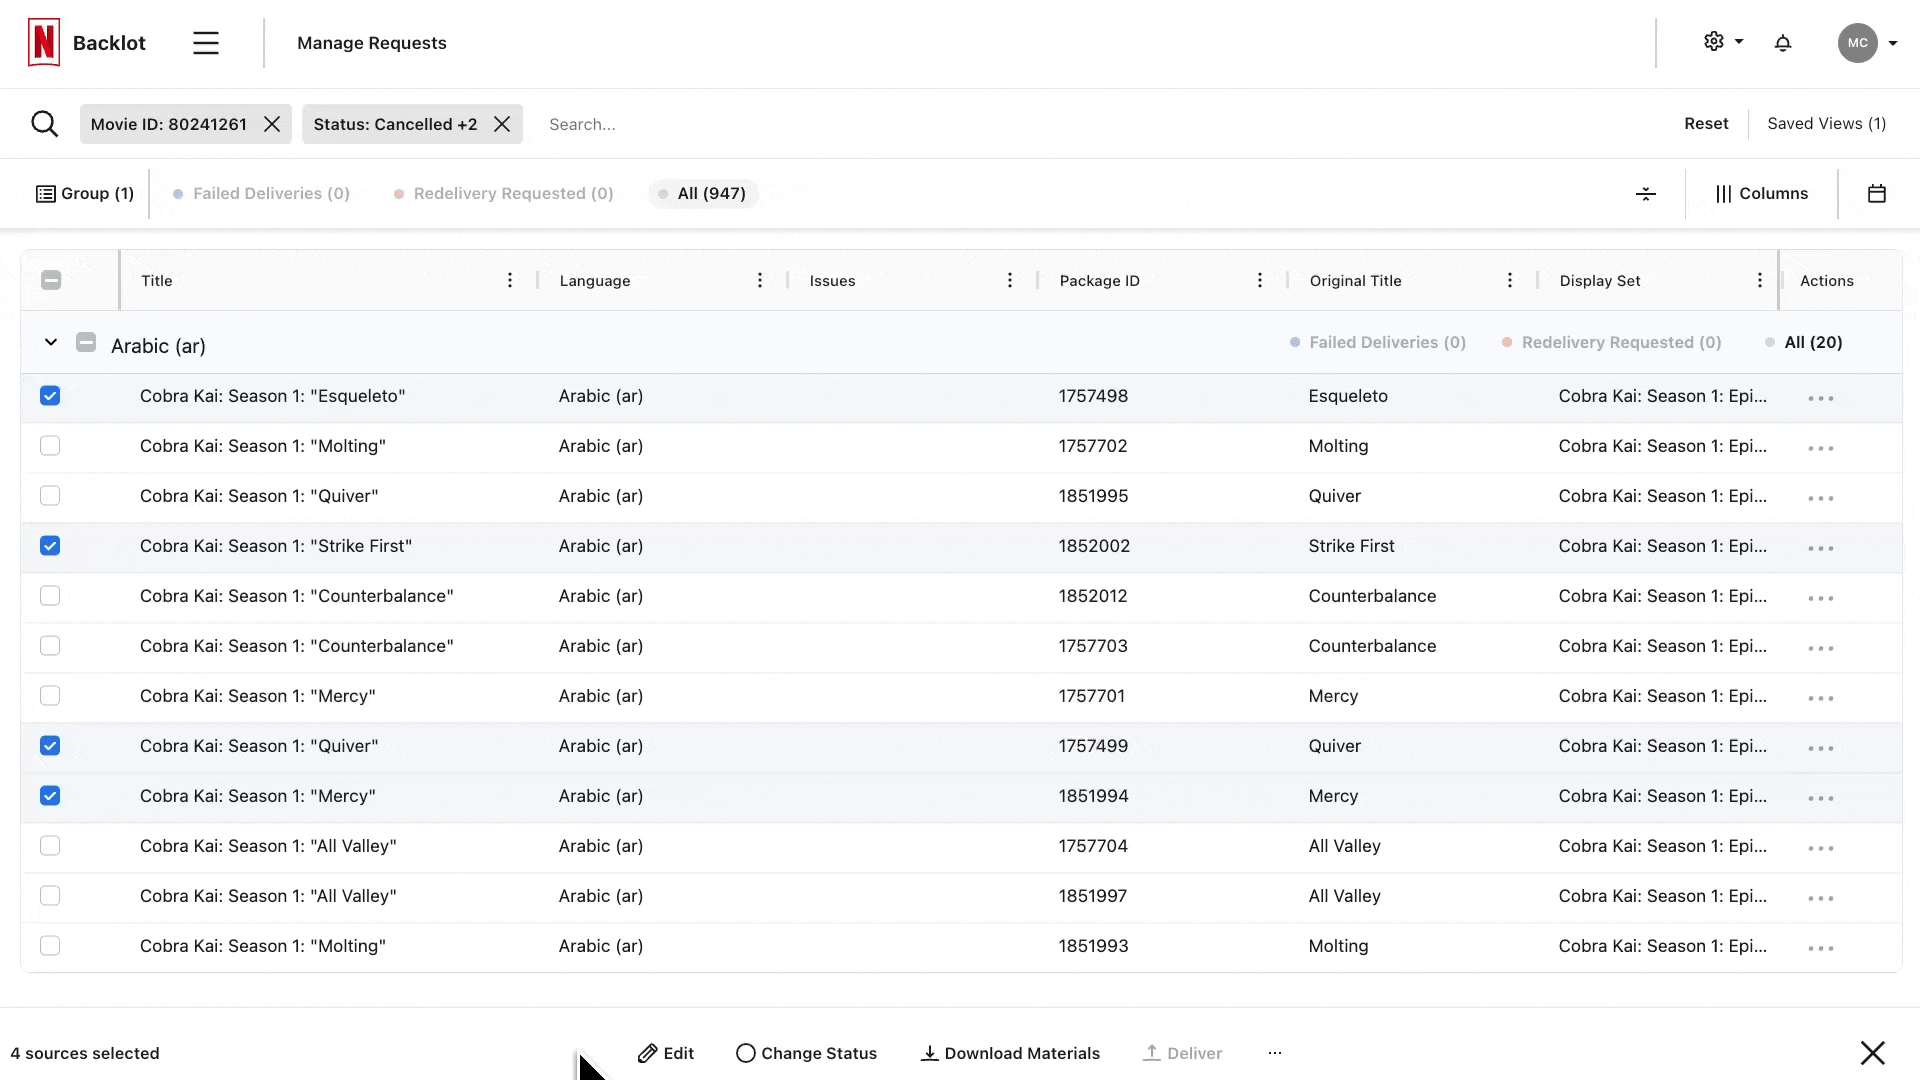Toggle the header select-all checkbox

[x=51, y=281]
